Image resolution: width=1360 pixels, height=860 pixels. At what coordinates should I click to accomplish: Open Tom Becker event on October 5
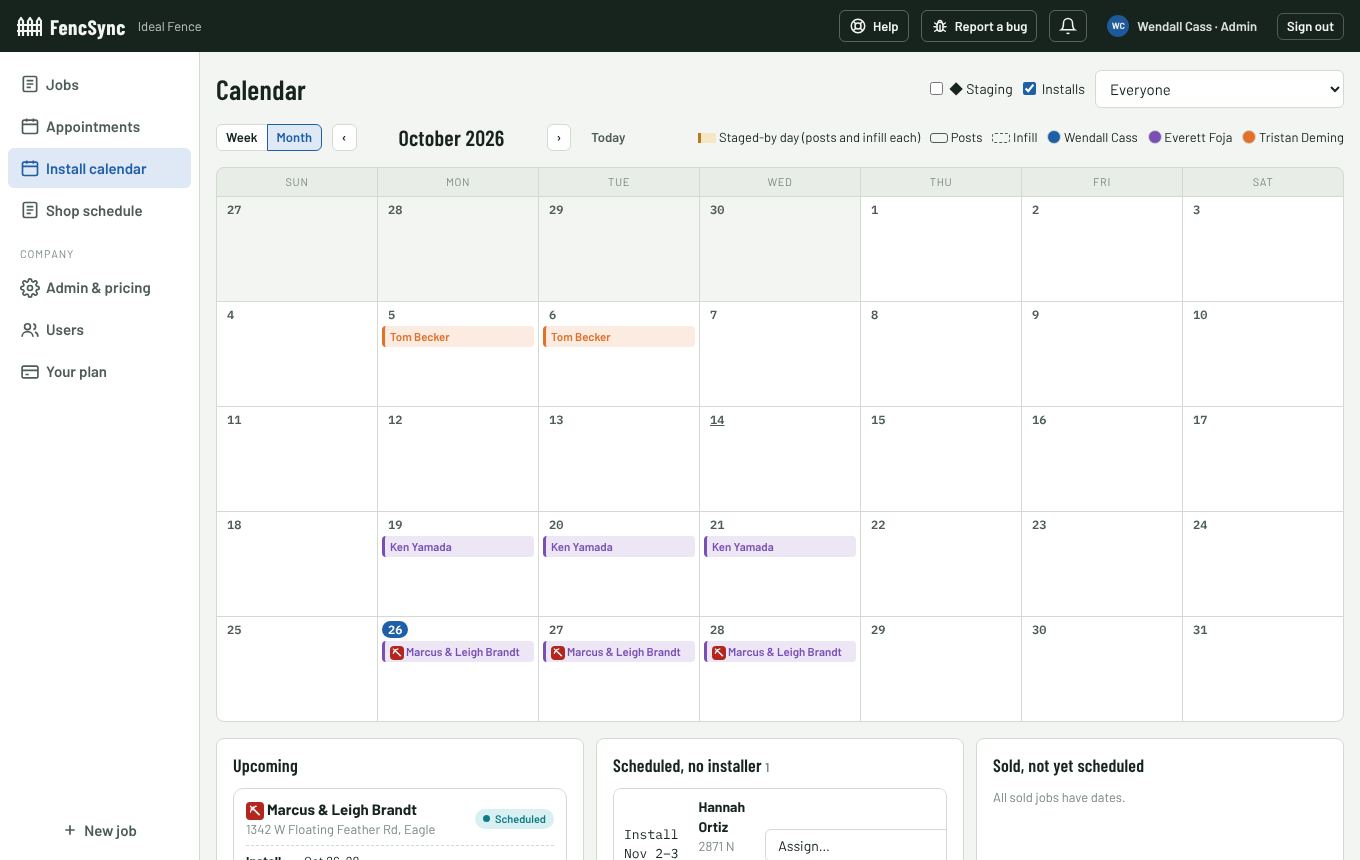pyautogui.click(x=458, y=337)
